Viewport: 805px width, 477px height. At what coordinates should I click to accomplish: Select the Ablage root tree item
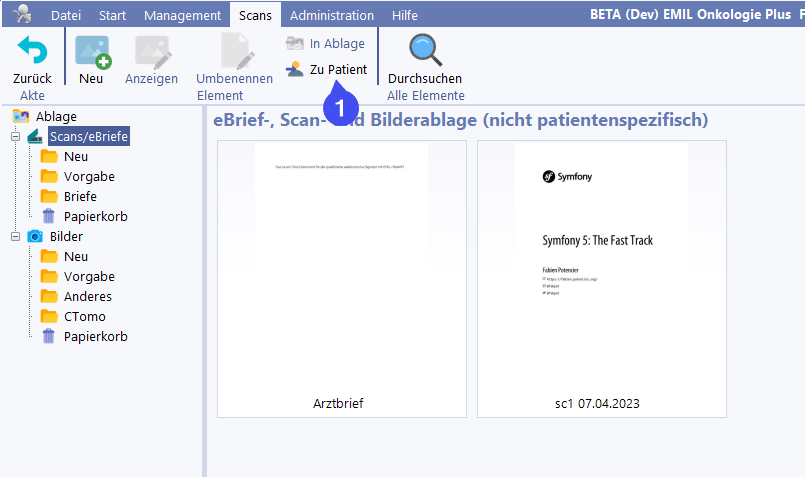coord(56,116)
